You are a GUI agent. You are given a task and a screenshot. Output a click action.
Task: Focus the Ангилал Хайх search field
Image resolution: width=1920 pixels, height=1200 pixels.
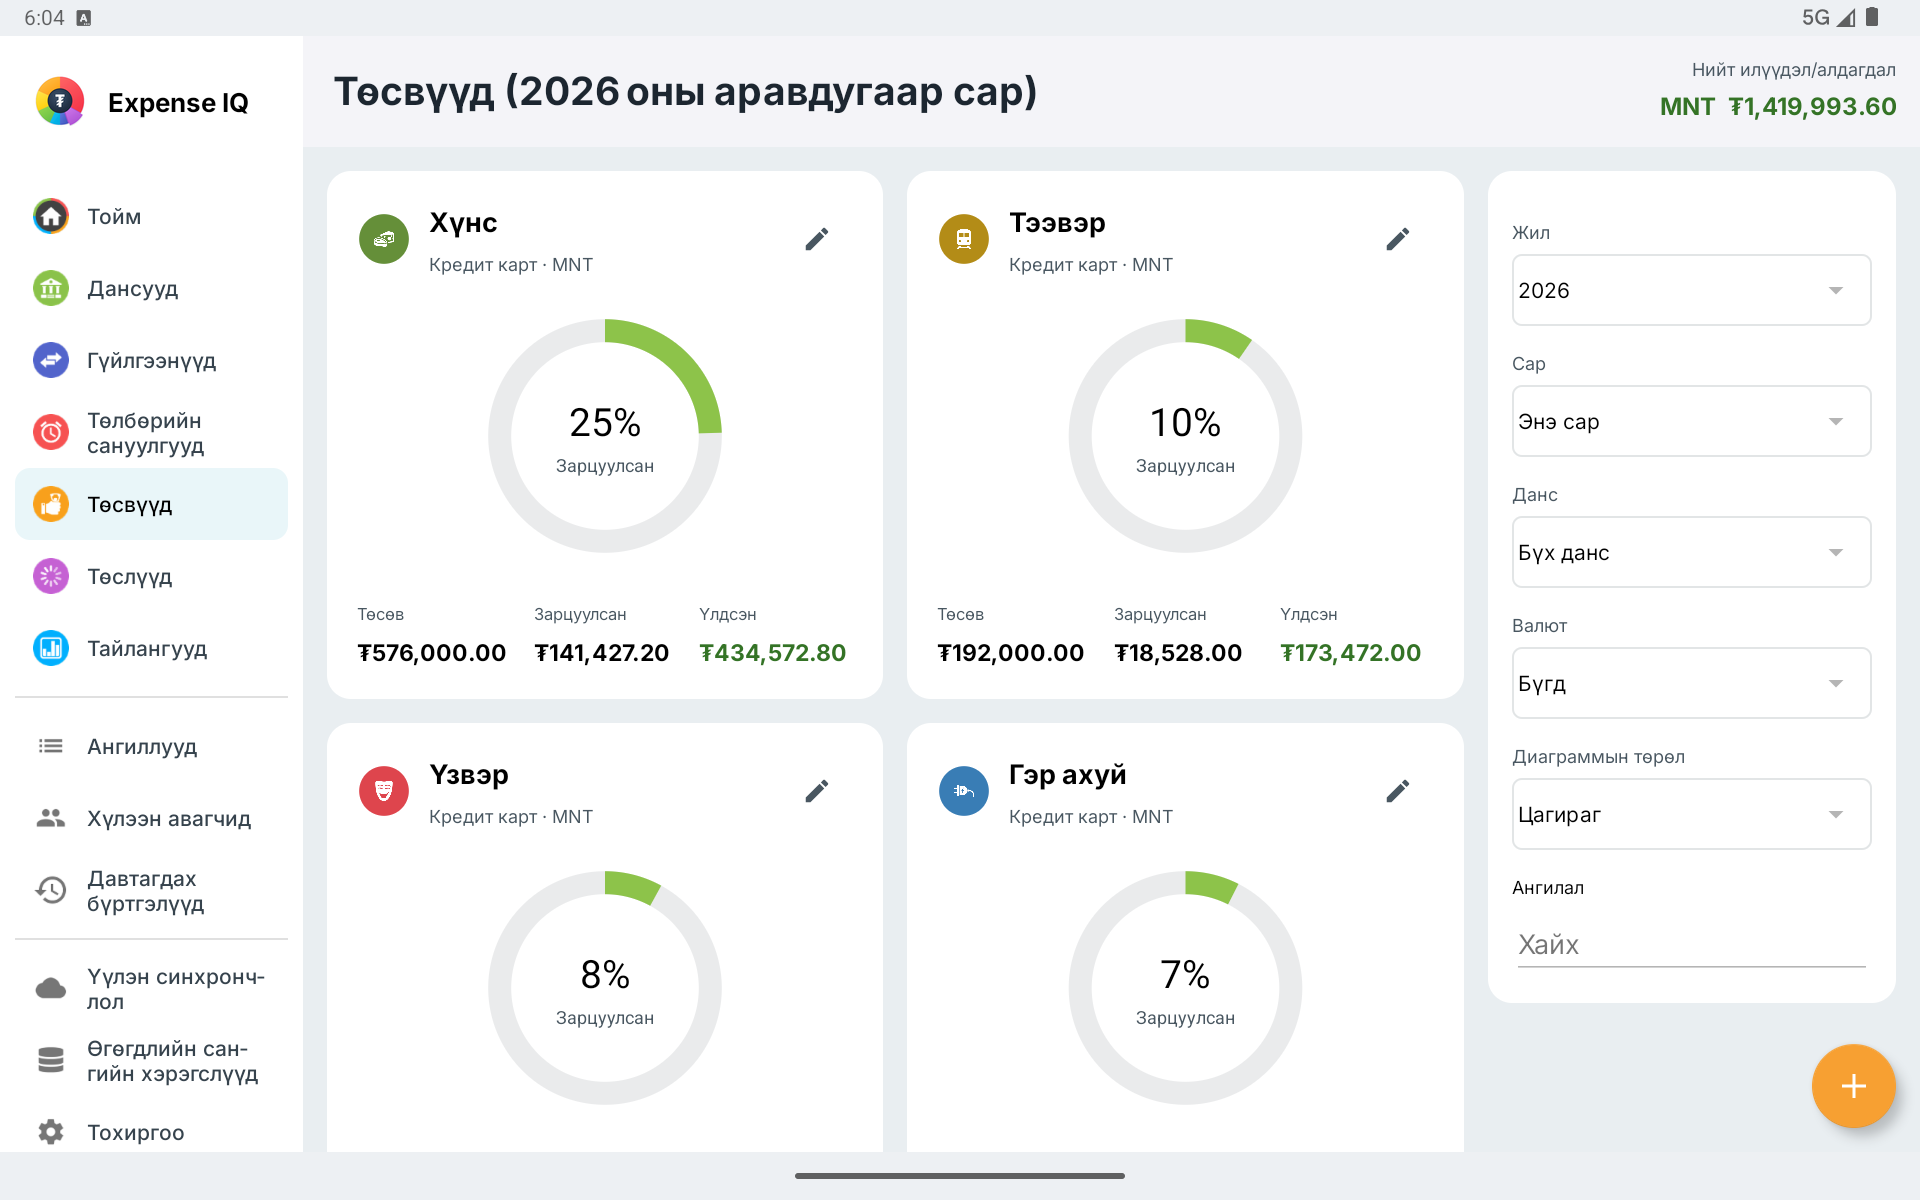click(1691, 944)
